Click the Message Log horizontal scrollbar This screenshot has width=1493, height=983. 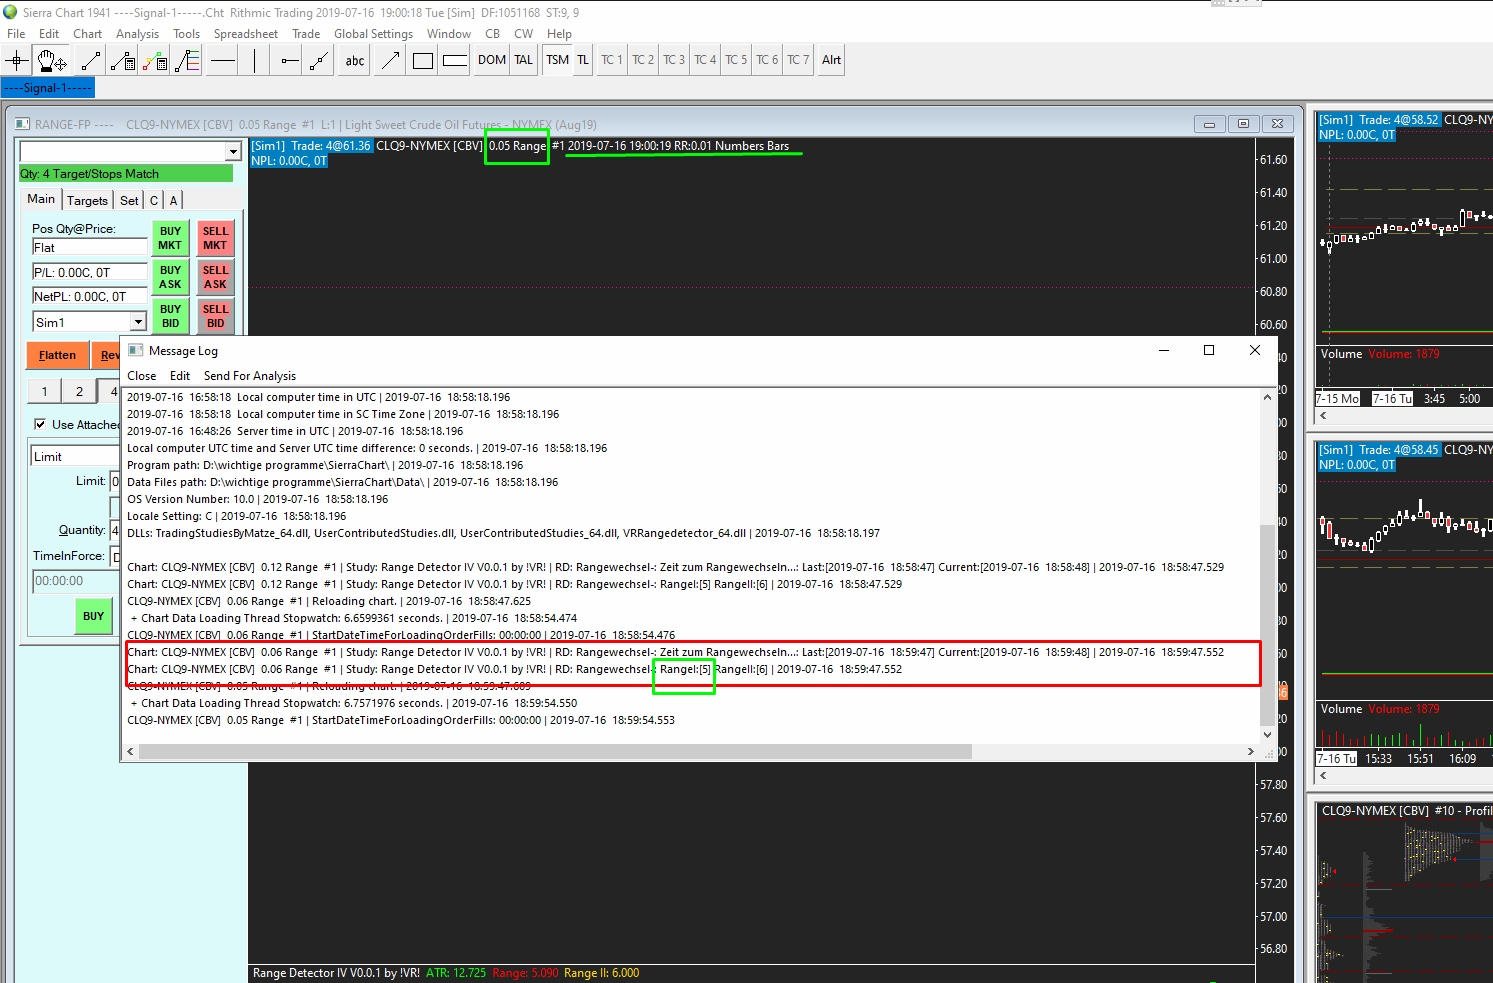pos(555,751)
